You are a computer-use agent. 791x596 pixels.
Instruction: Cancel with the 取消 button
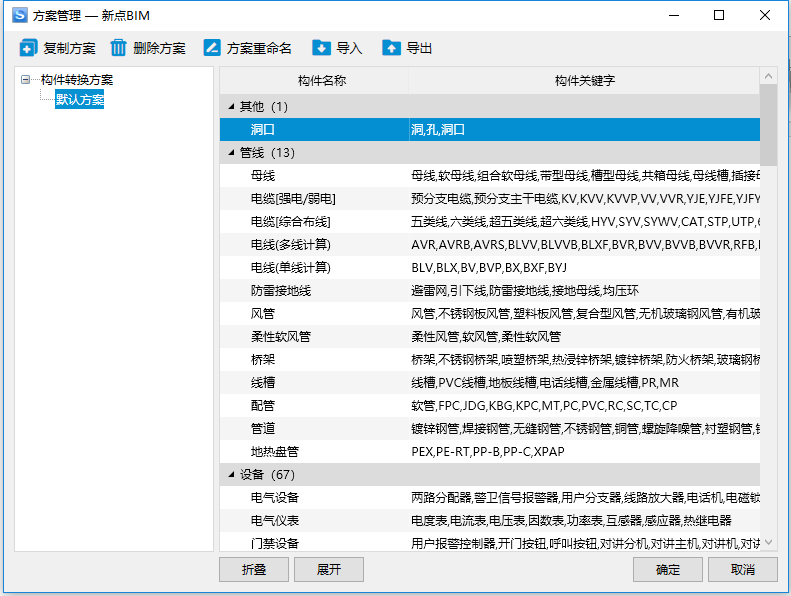[x=743, y=569]
